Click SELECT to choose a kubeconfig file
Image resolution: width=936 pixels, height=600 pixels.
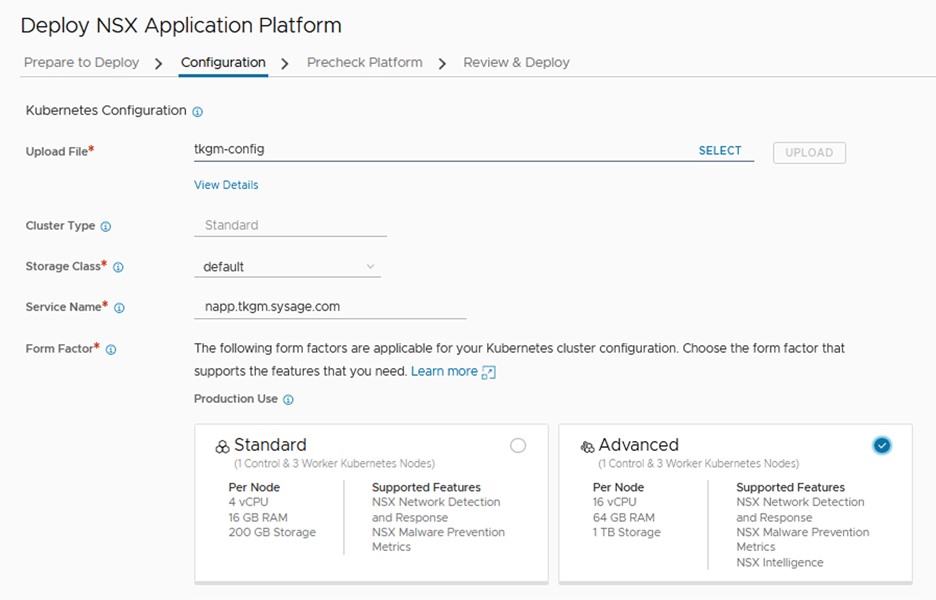pos(720,151)
